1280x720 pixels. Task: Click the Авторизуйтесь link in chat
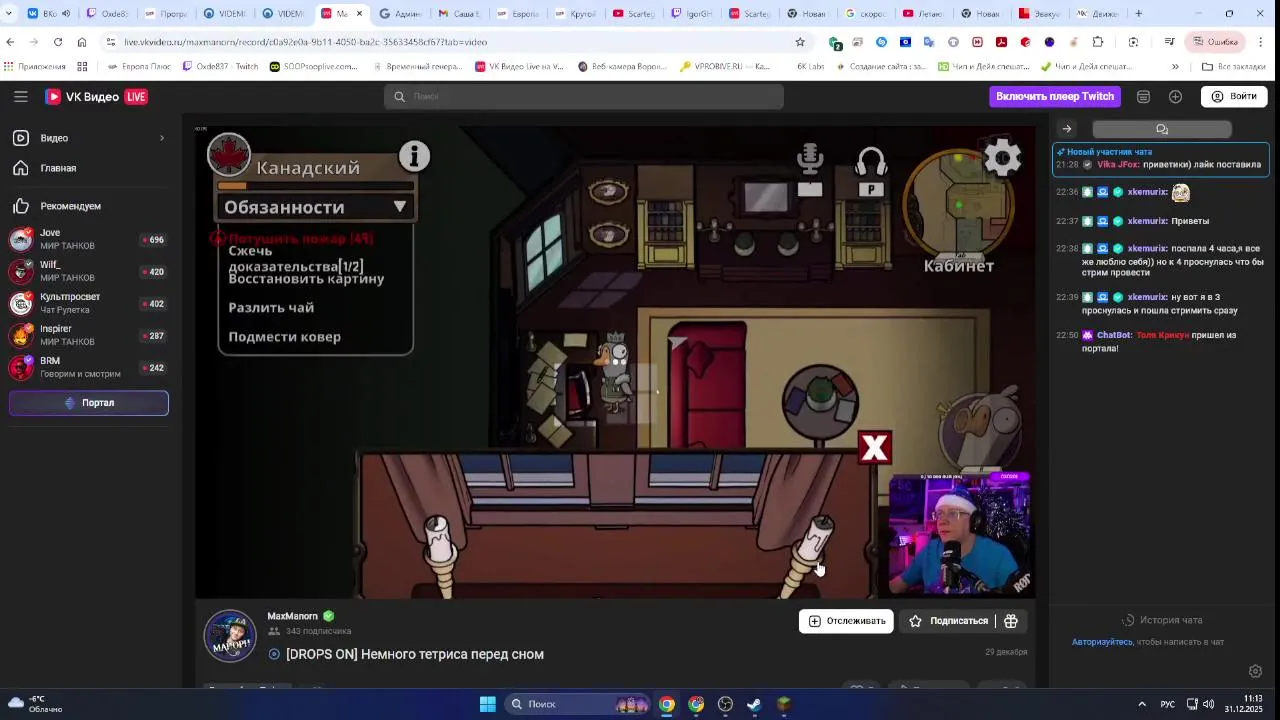[1102, 642]
